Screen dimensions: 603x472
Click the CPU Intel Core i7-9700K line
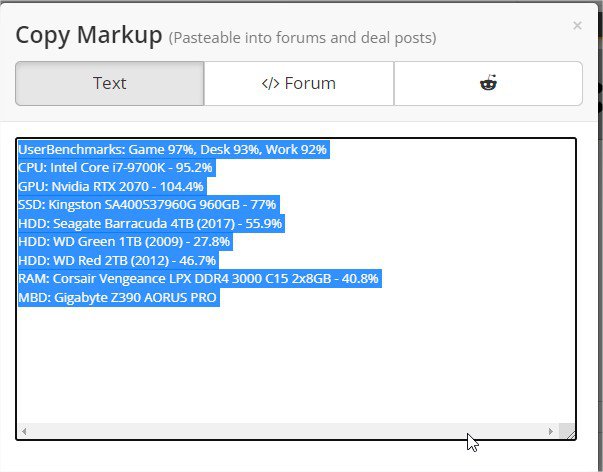tap(115, 168)
